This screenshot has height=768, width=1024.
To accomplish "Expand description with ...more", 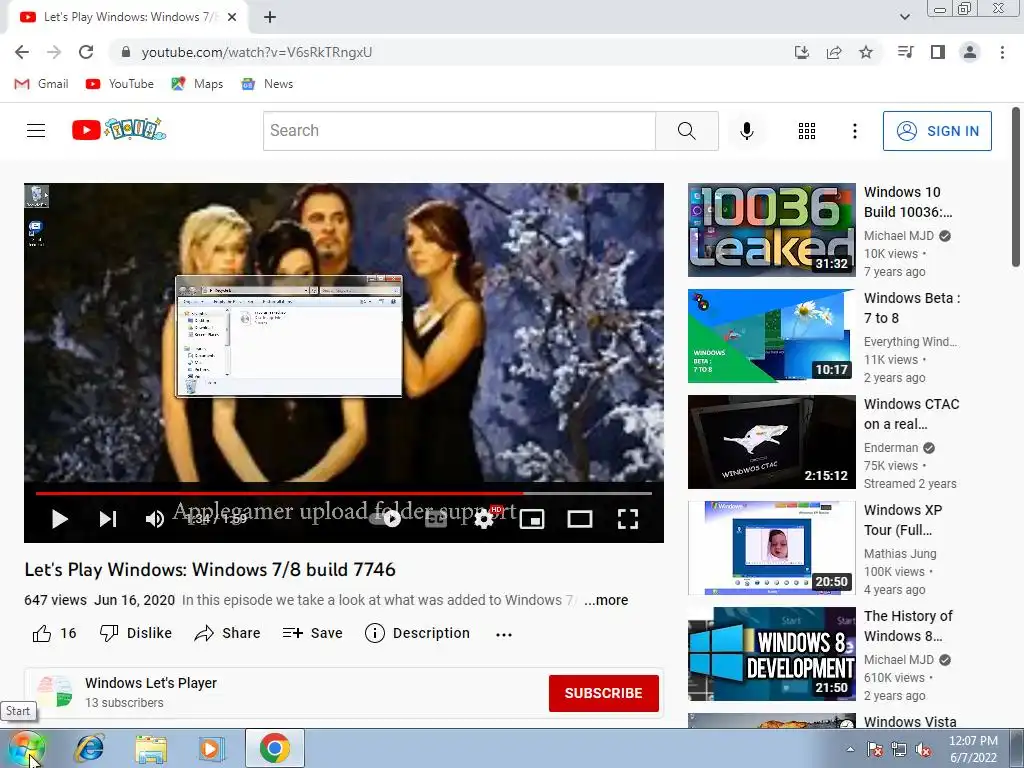I will 606,600.
